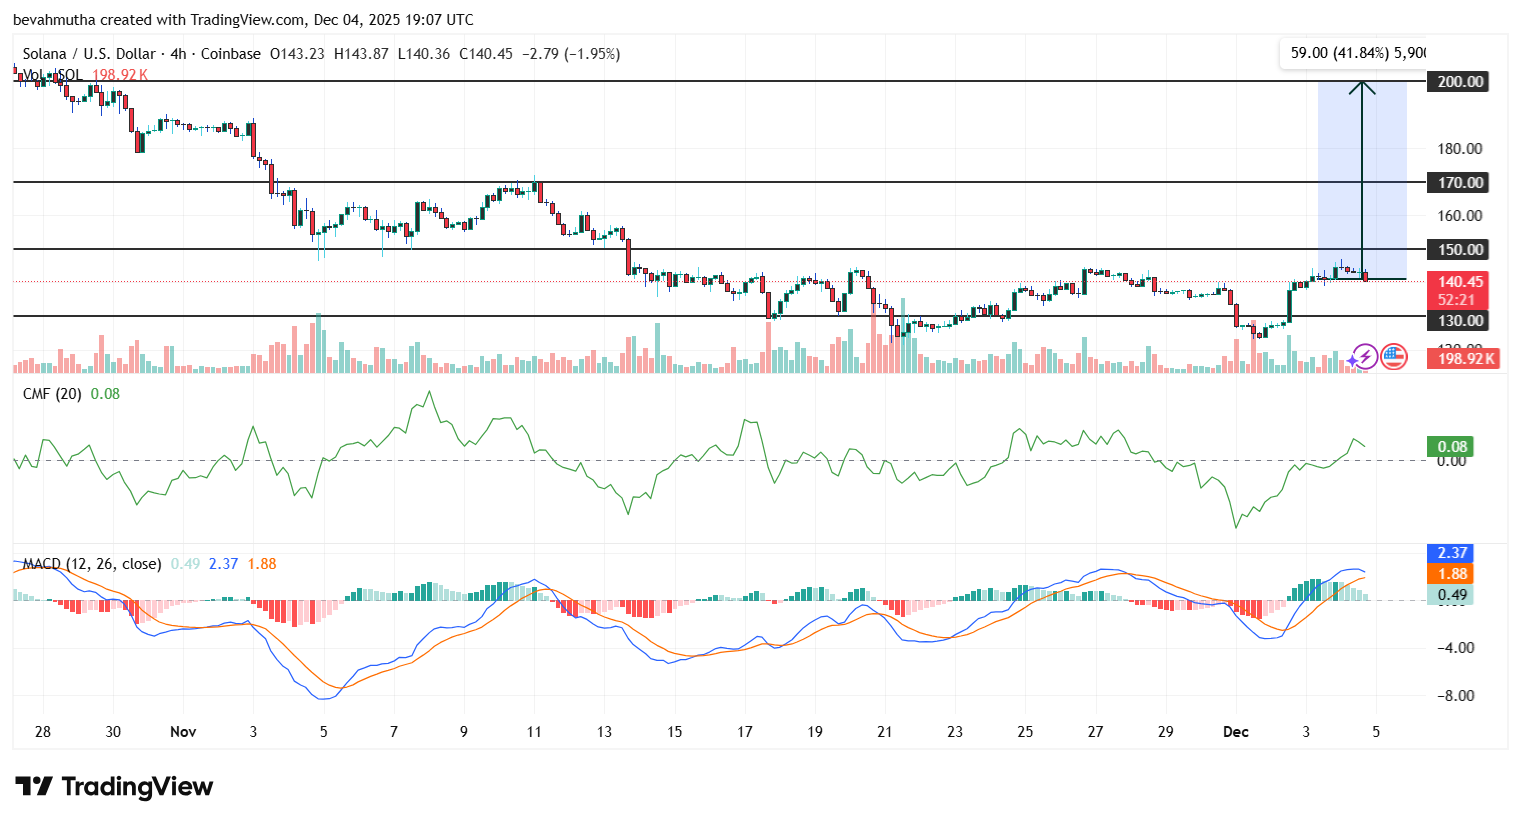Screen dimensions: 1521x824
Task: Click the TradingView logo
Action: (113, 788)
